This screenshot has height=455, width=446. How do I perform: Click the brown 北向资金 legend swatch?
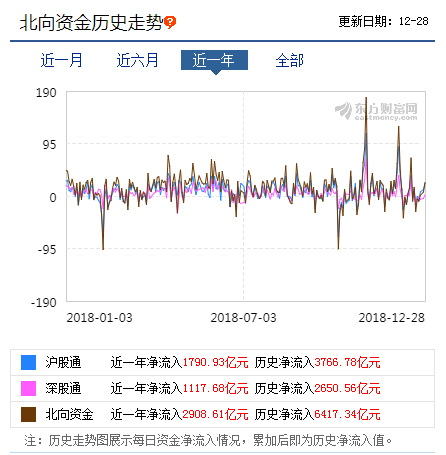28,414
